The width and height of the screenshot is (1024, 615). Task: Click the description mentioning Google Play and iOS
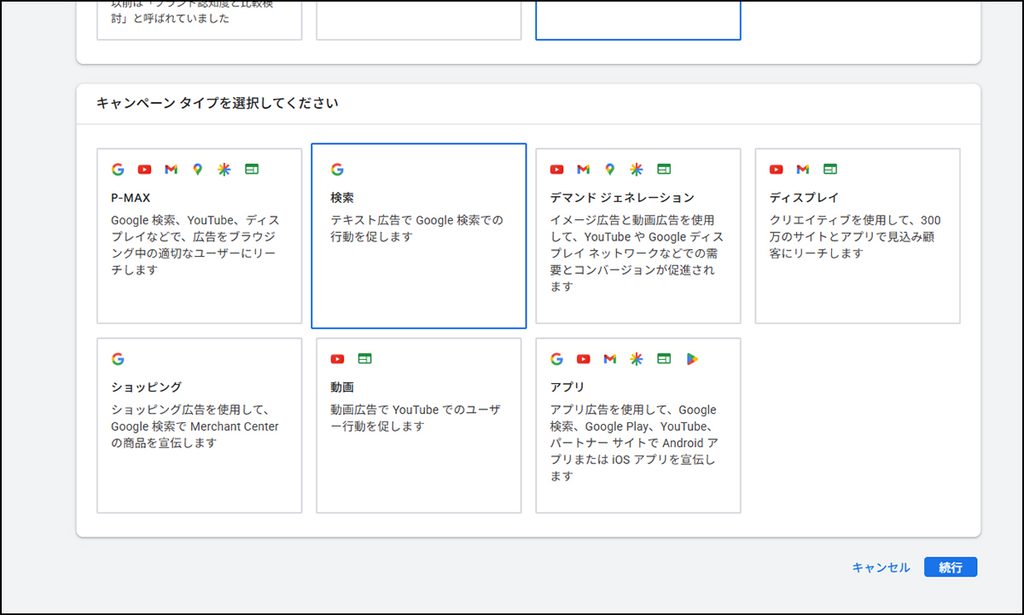[634, 443]
